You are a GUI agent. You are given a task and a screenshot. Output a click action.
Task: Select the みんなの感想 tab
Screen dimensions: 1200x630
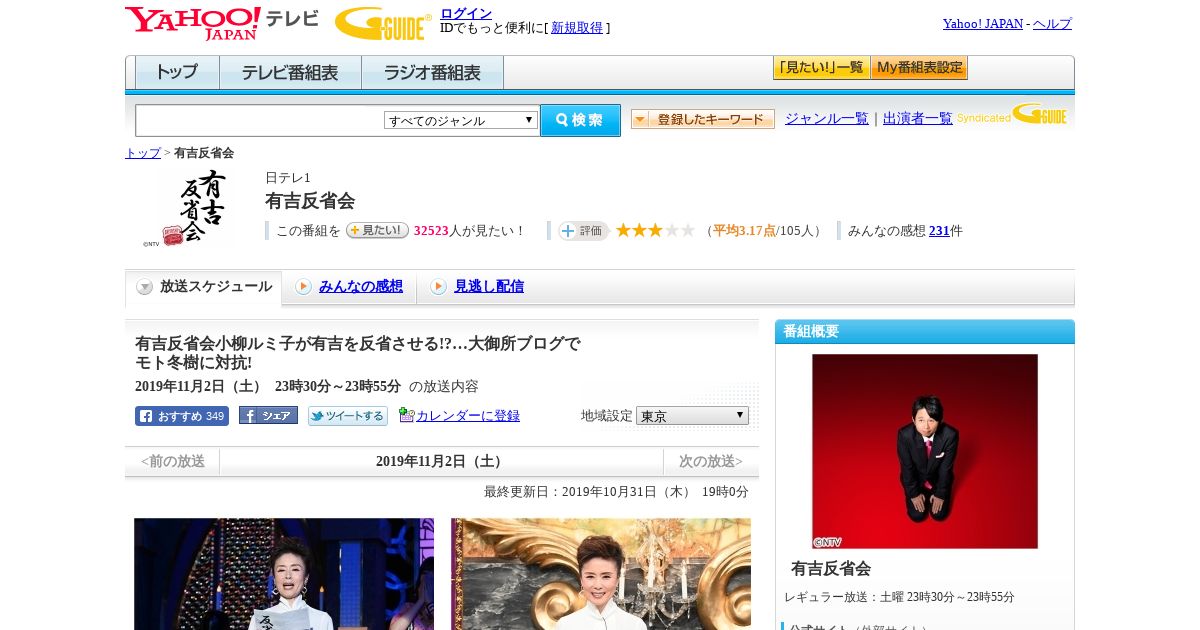361,286
